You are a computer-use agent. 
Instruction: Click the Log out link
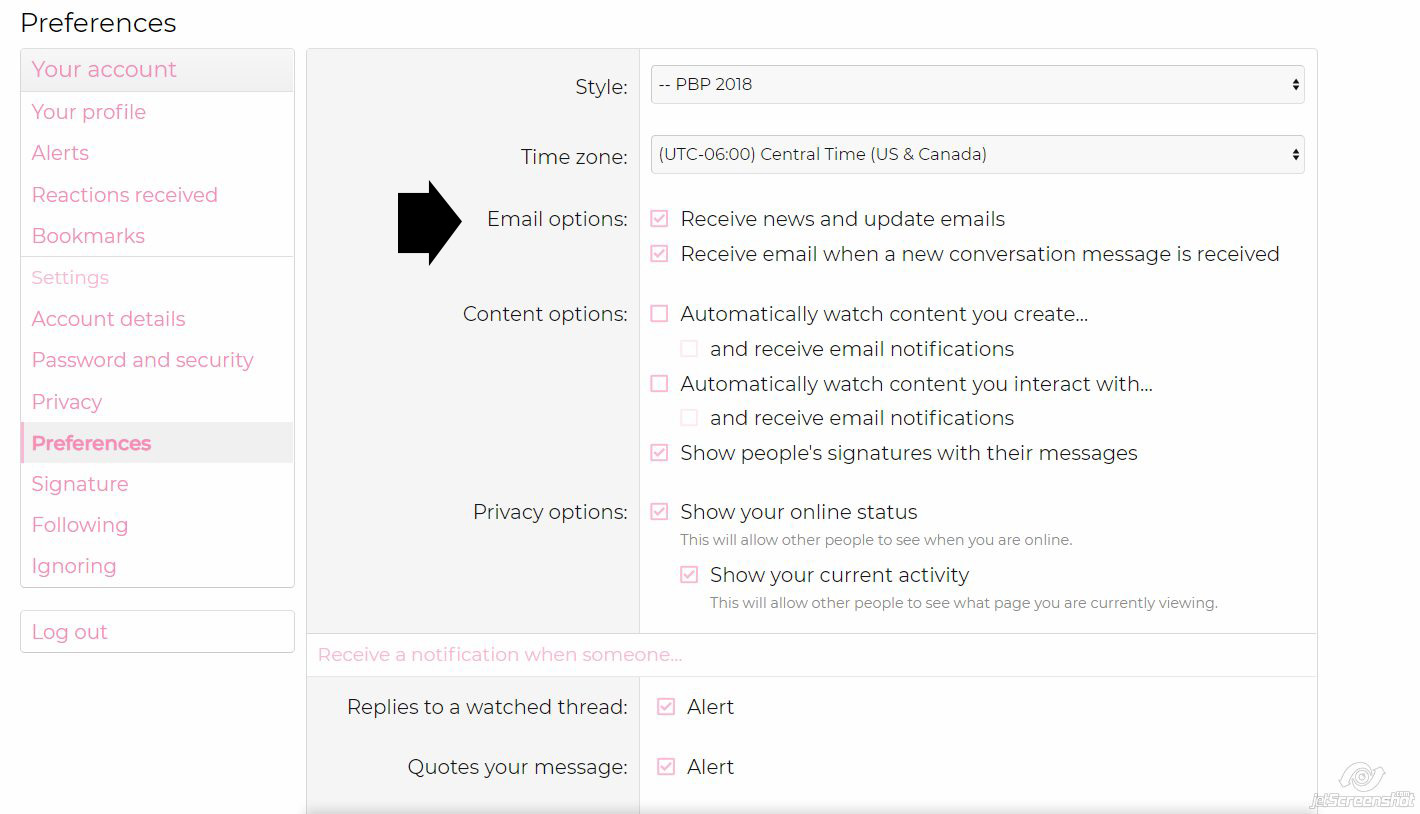(70, 632)
